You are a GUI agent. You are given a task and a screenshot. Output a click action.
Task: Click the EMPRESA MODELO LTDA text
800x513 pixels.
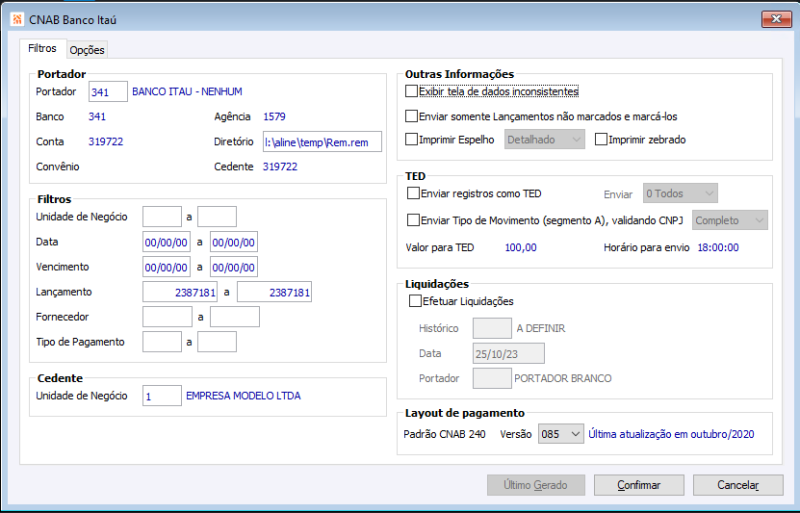tap(243, 396)
